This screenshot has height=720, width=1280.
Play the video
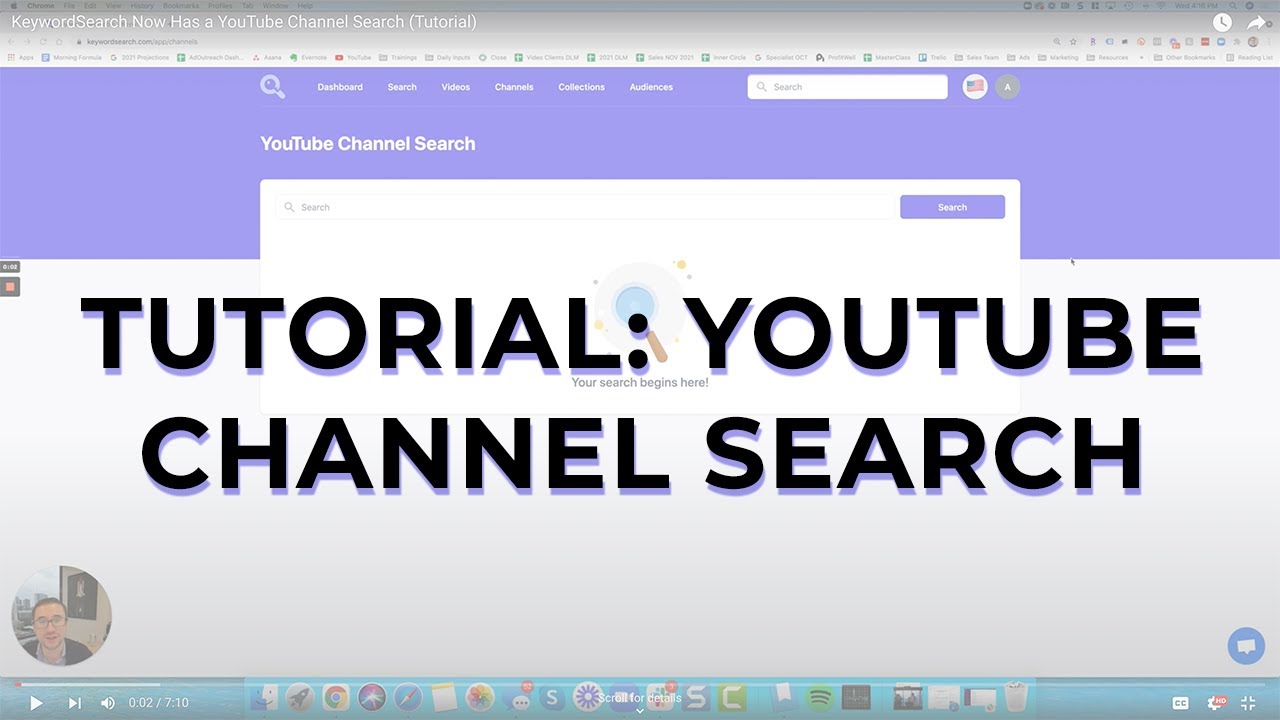click(x=36, y=703)
